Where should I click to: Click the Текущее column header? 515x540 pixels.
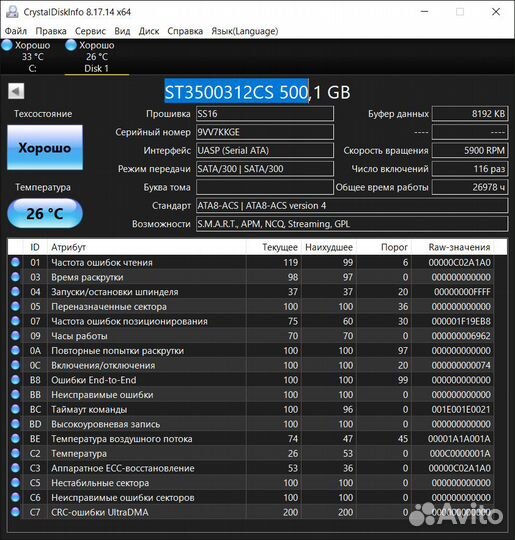click(x=274, y=247)
